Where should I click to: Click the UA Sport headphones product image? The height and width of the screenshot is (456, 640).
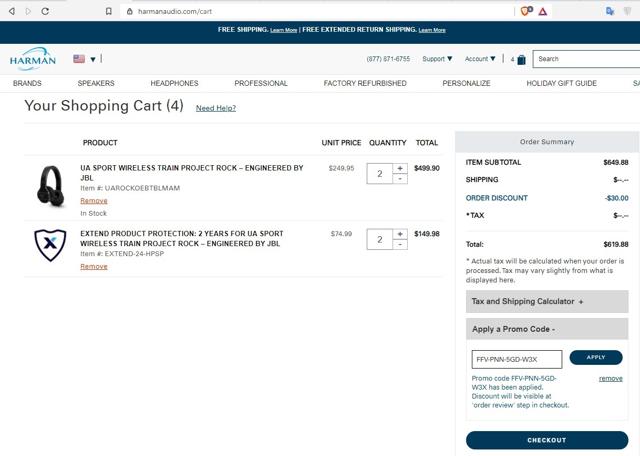[51, 186]
